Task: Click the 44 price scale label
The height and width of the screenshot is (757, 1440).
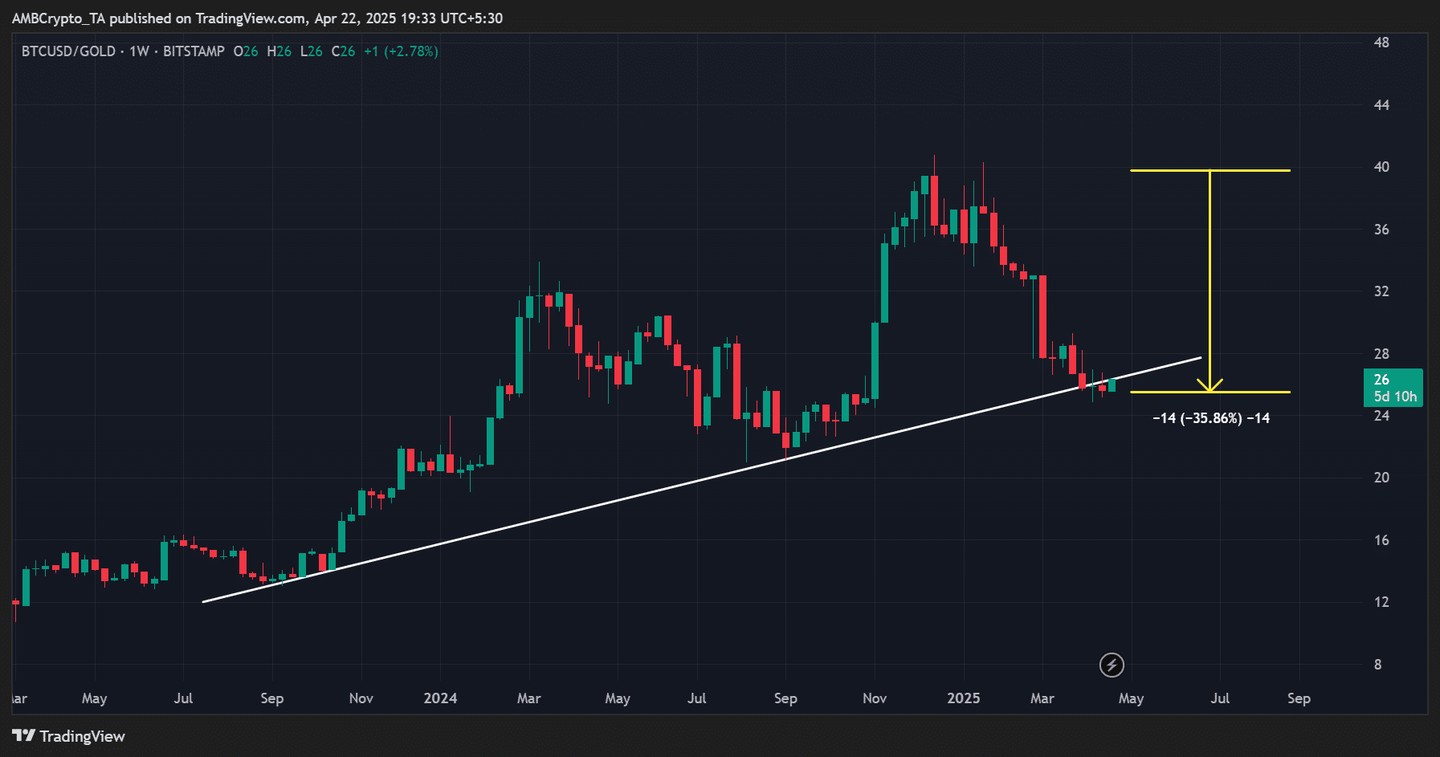Action: pos(1381,105)
